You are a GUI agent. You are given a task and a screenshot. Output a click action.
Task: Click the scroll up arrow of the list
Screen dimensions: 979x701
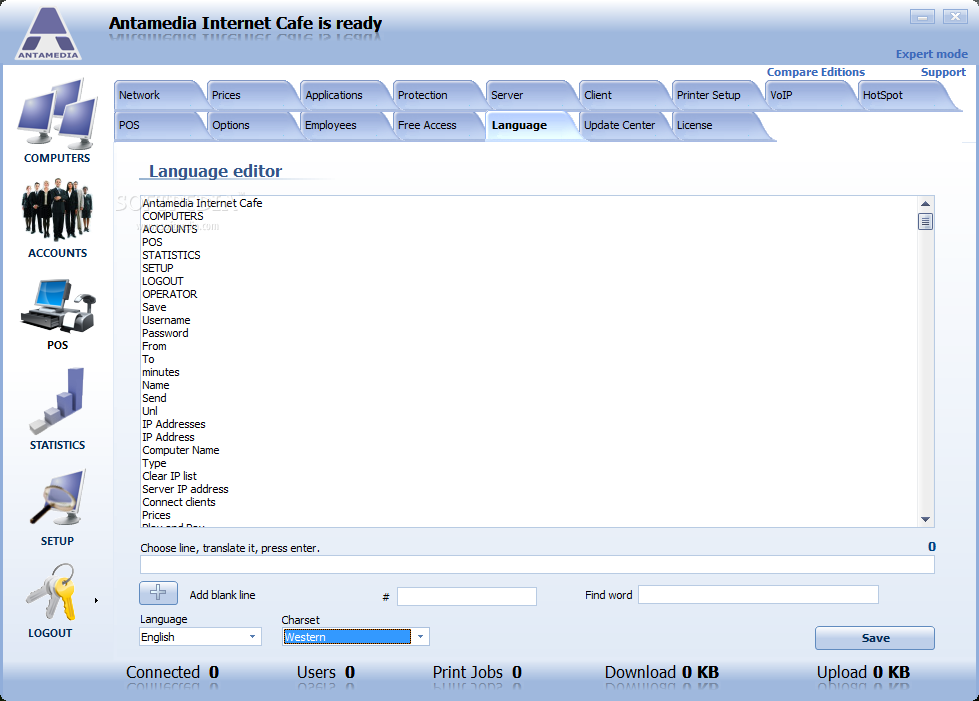925,203
